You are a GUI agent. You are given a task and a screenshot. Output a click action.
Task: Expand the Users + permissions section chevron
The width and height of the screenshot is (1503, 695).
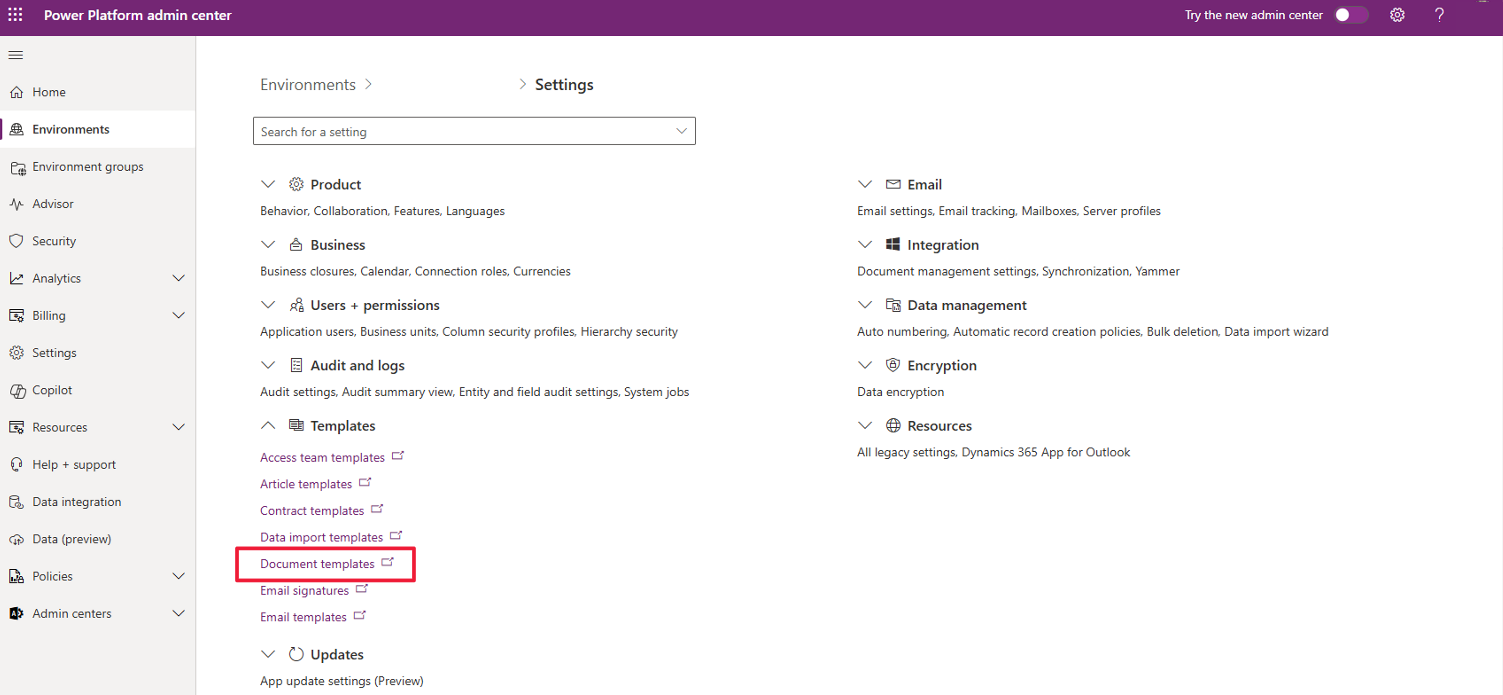pos(267,305)
